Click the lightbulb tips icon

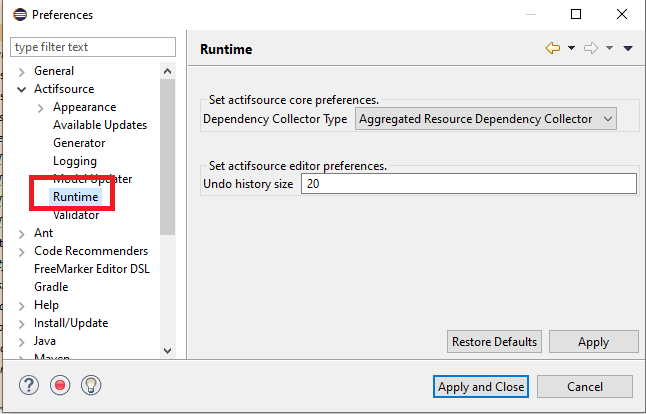tap(91, 386)
